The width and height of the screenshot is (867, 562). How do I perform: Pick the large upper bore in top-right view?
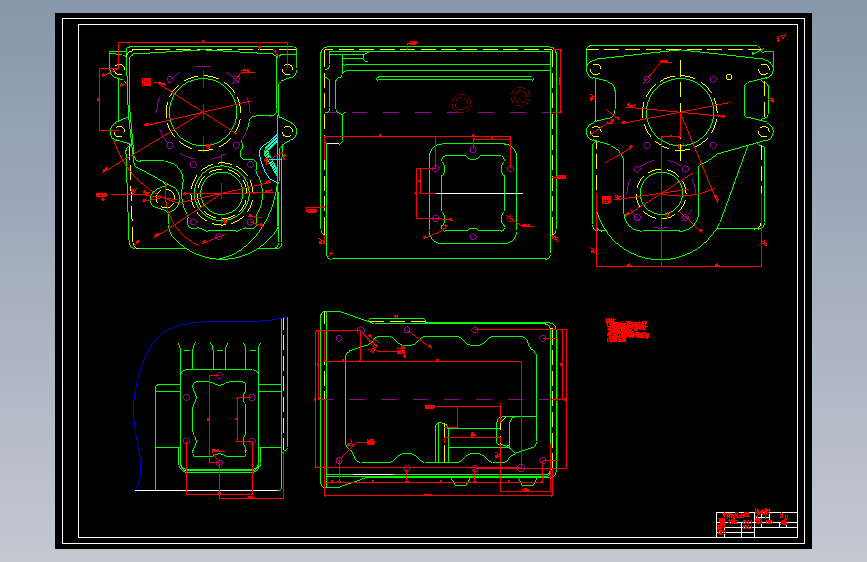(x=680, y=112)
